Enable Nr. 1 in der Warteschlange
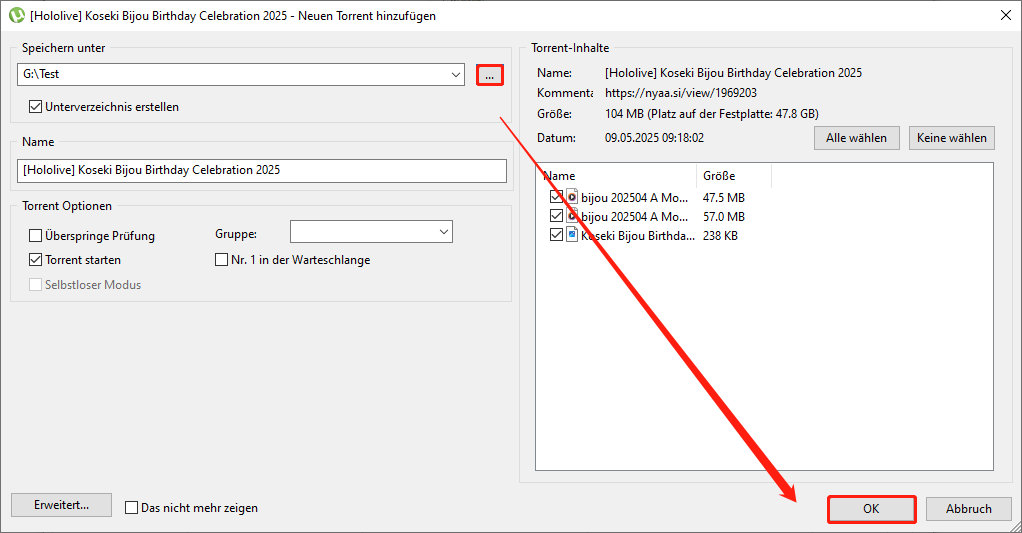1022x533 pixels. 222,259
